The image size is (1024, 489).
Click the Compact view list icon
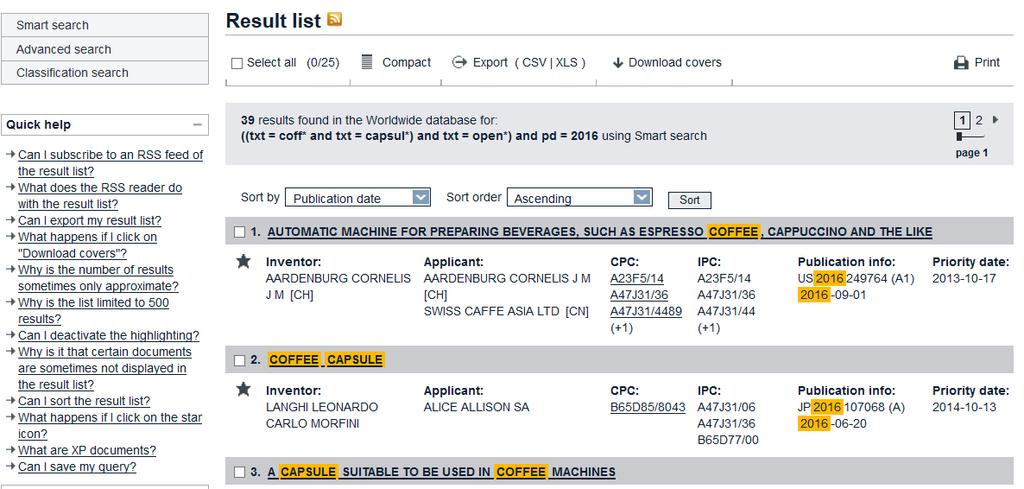point(367,62)
